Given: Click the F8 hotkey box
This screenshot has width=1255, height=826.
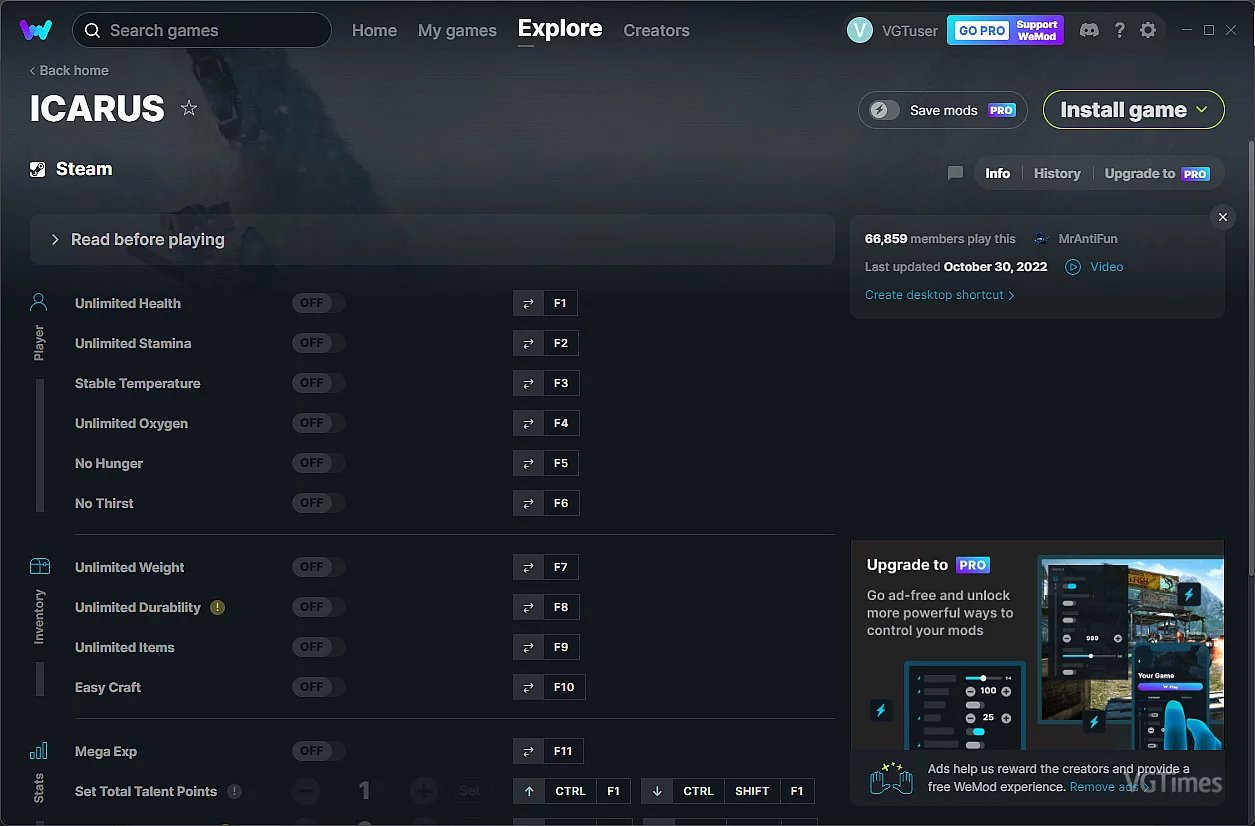Looking at the screenshot, I should pos(561,607).
